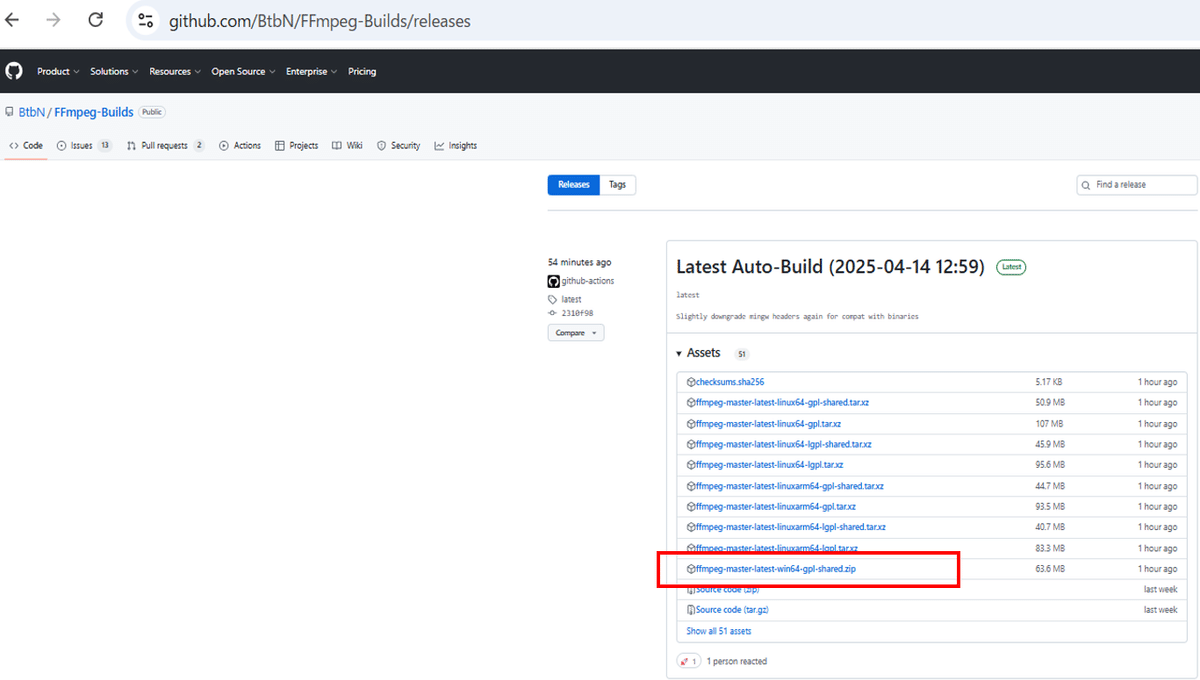Select the Releases button

574,185
